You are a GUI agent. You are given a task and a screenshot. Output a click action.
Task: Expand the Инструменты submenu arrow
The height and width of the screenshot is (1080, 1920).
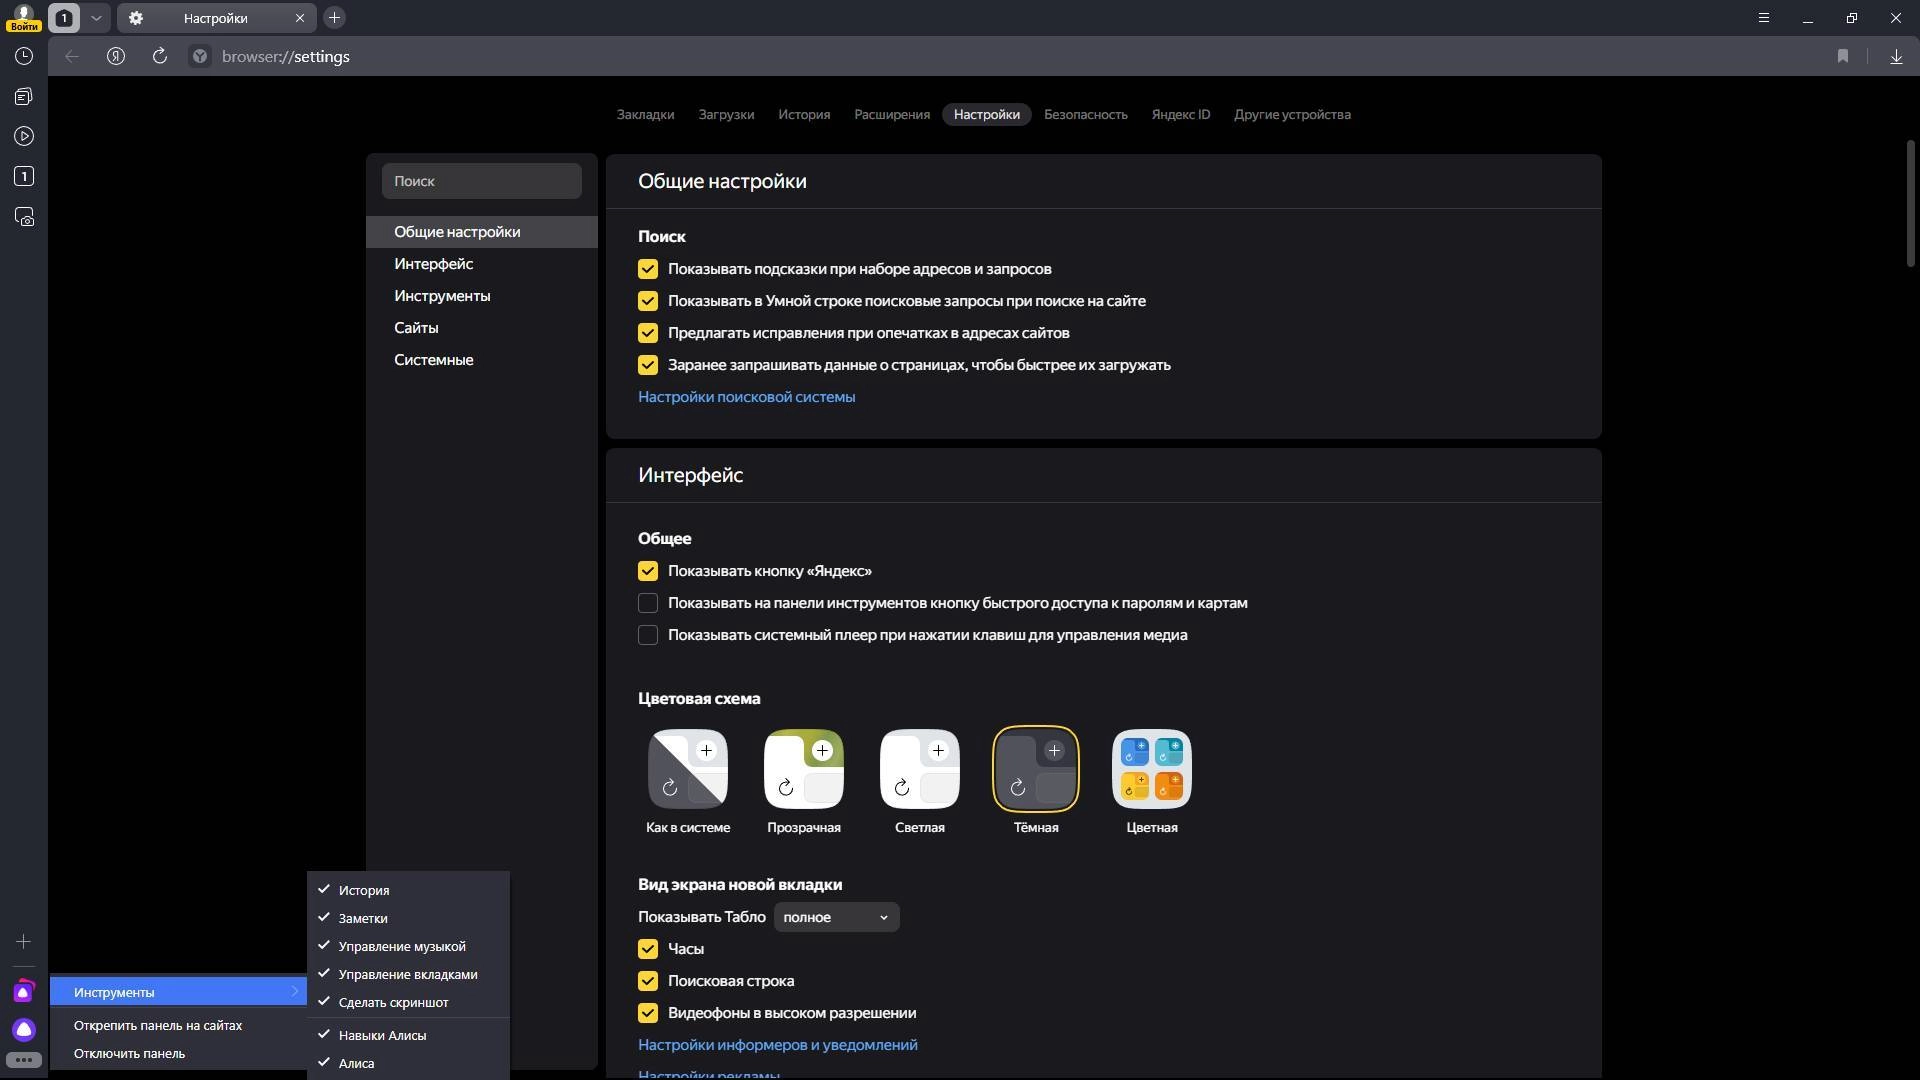pos(295,992)
